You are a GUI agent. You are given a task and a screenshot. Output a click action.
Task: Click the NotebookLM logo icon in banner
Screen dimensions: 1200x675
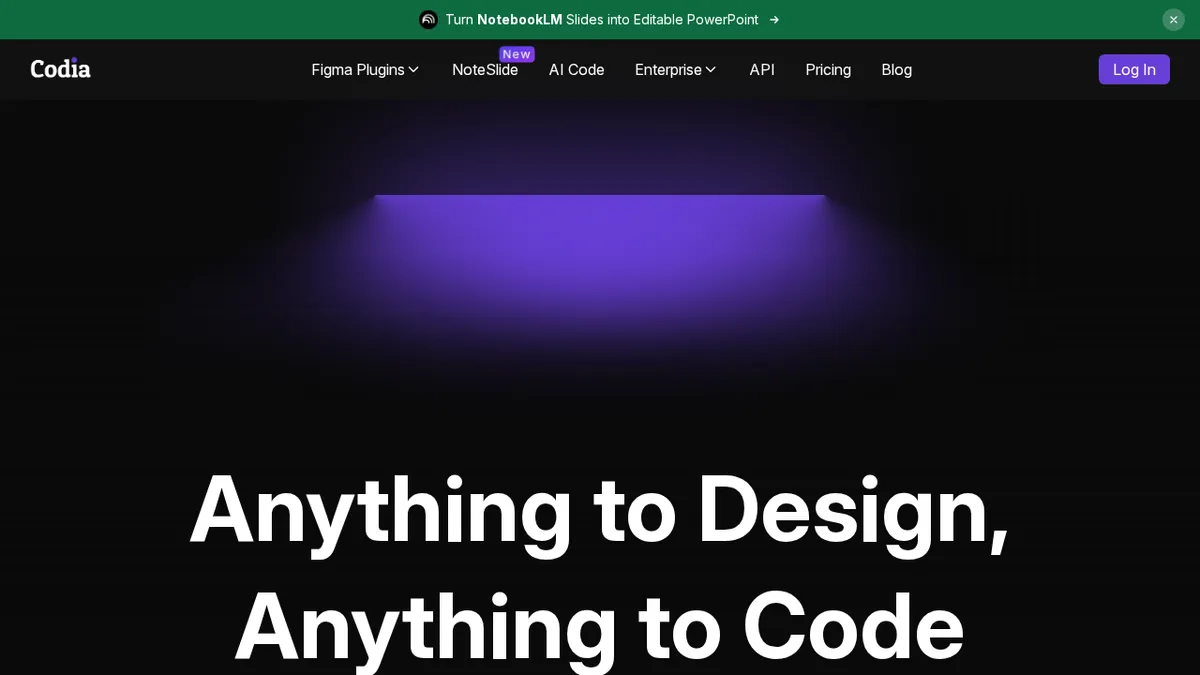pyautogui.click(x=428, y=20)
